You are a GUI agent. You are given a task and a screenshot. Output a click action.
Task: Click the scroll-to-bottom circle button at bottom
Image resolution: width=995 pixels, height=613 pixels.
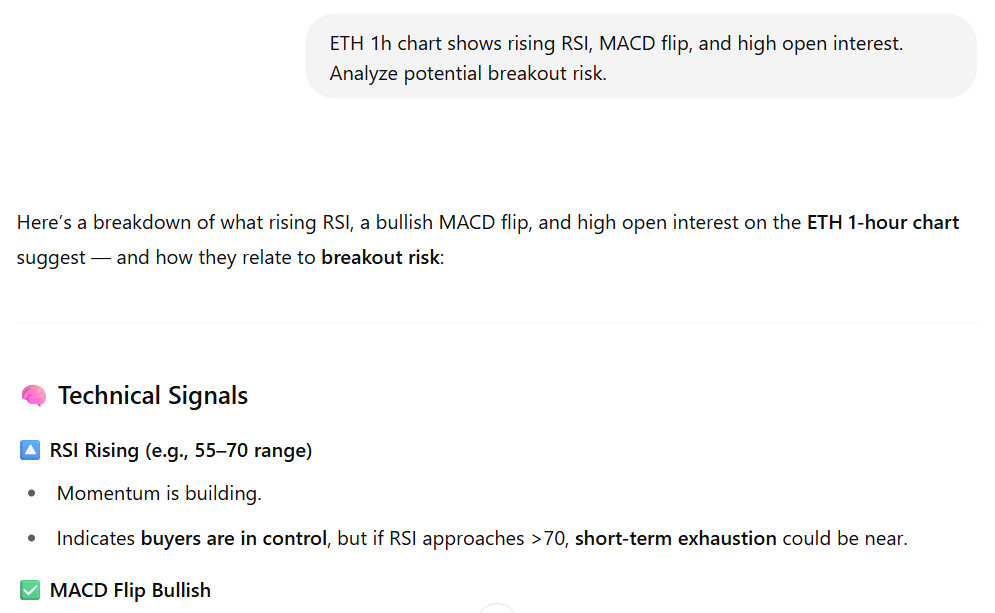[496, 609]
